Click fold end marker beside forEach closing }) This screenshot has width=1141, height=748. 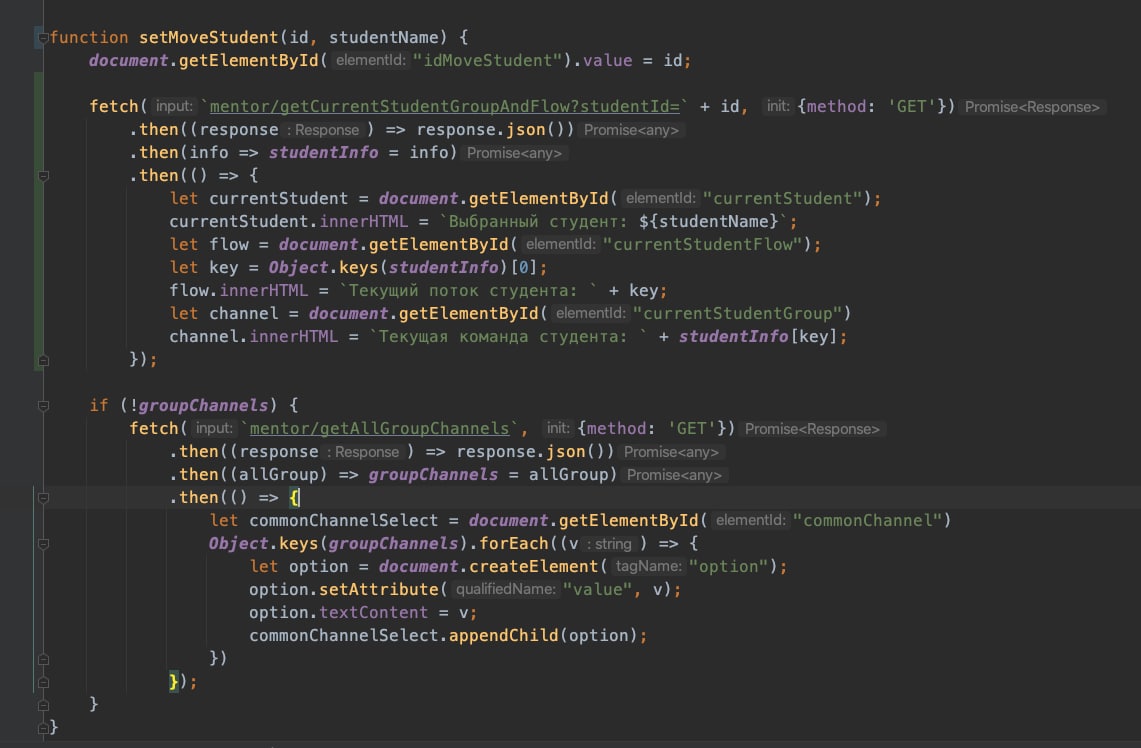point(43,659)
